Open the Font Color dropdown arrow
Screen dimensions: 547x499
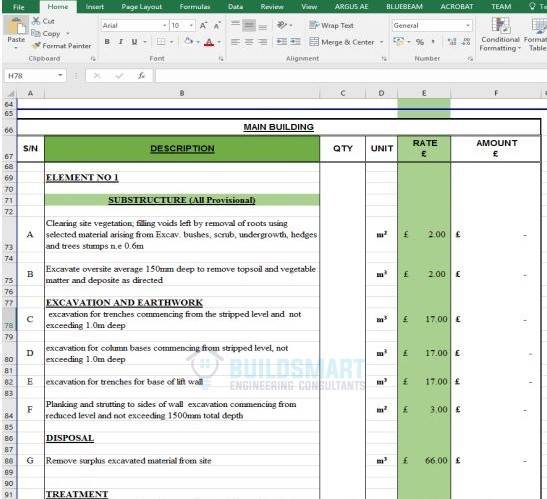point(219,42)
